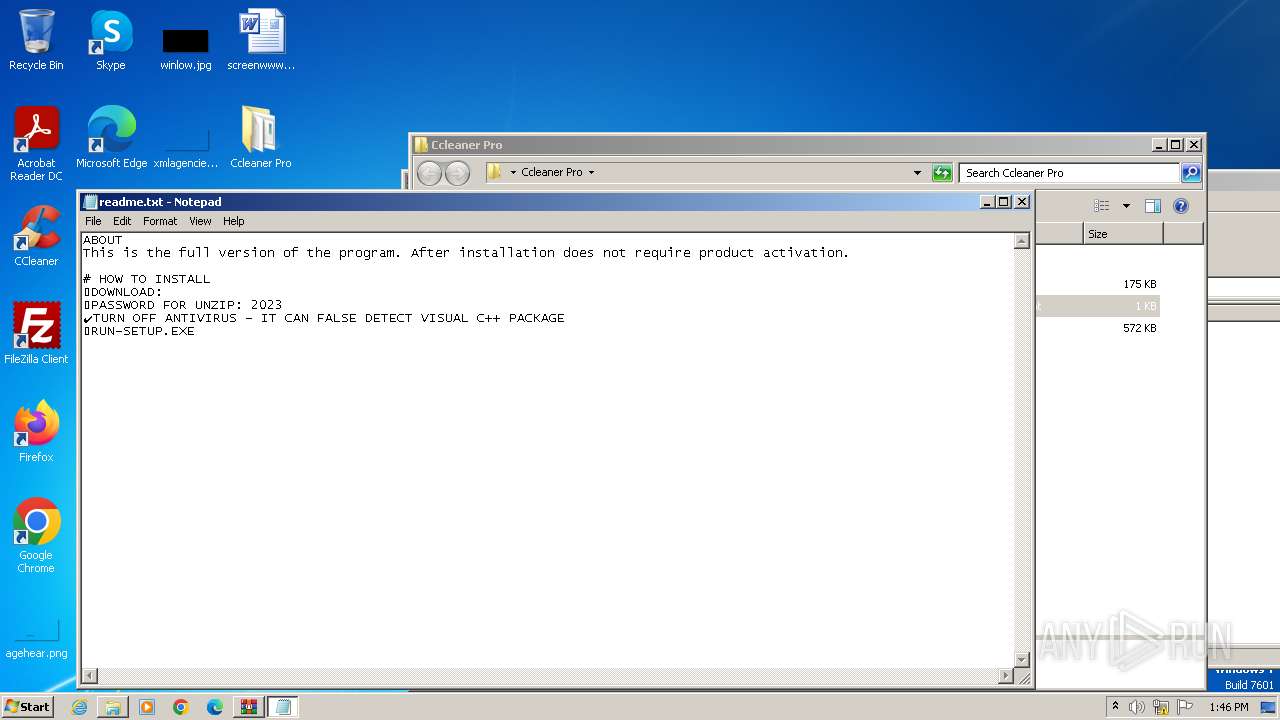
Task: Click the # HOW TO INSTALL line
Action: click(147, 279)
